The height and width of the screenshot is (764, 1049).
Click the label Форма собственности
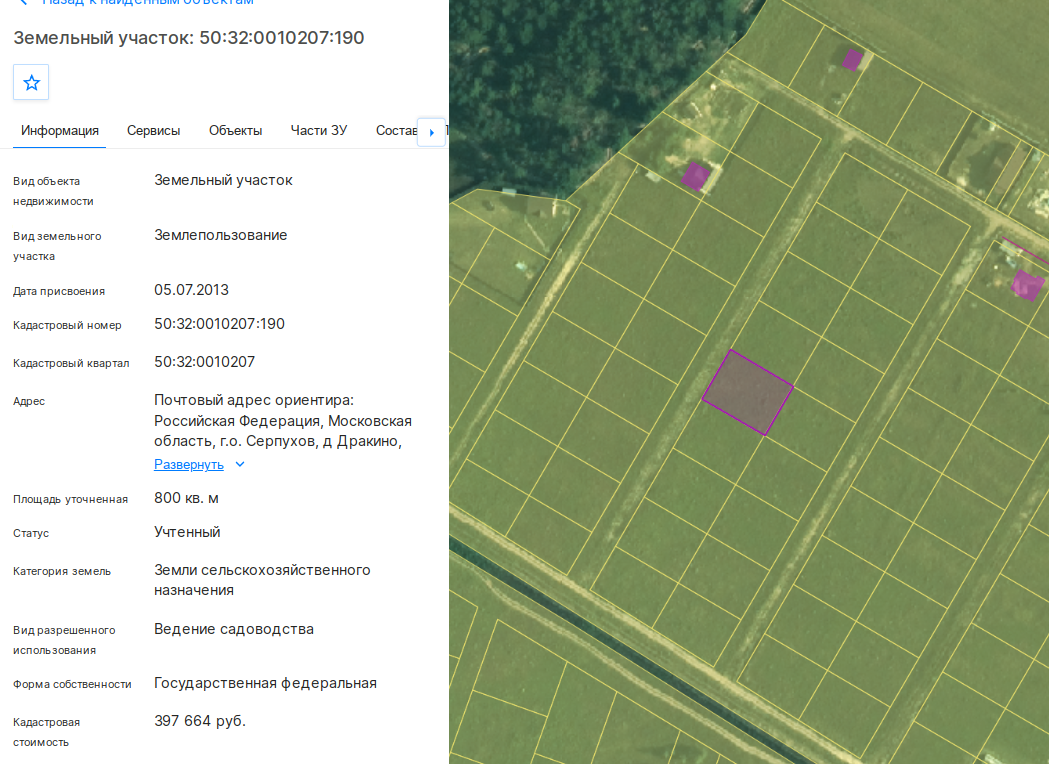point(72,684)
